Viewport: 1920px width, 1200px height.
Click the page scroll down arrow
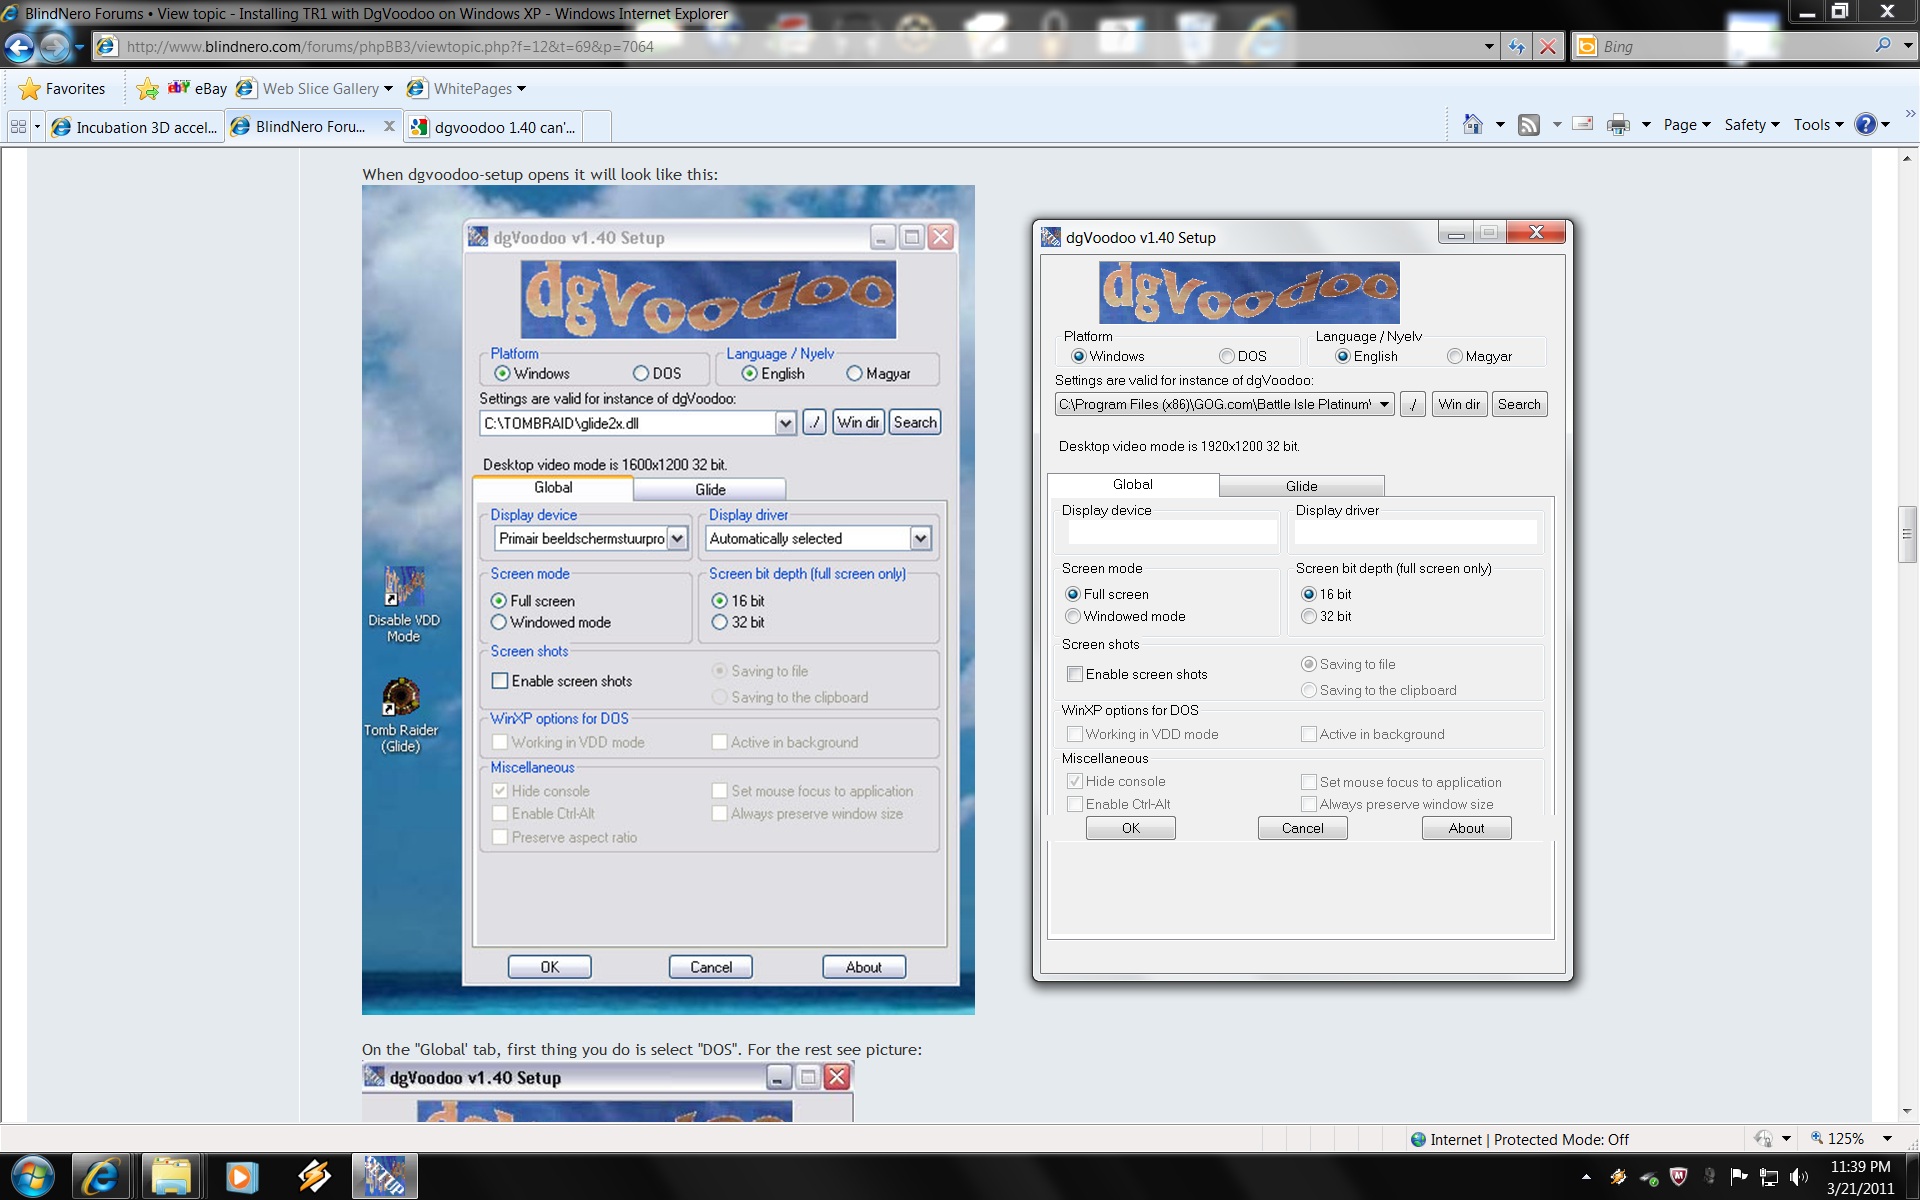click(1907, 1111)
